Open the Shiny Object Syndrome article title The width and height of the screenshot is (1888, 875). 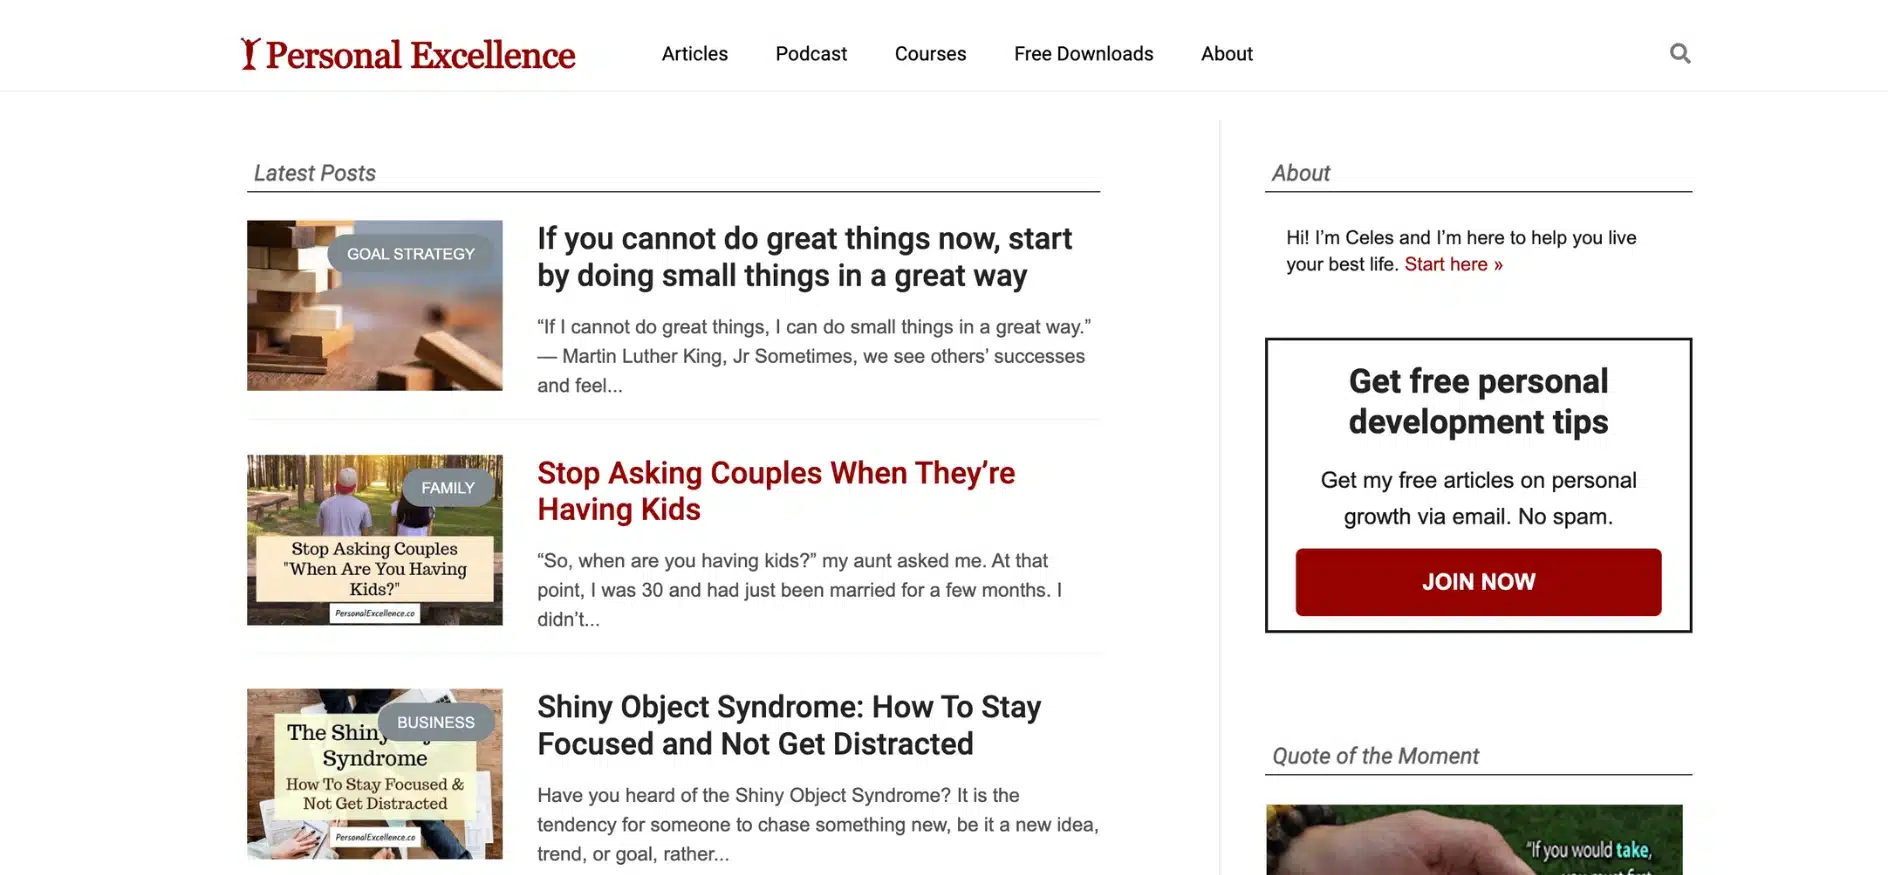coord(789,725)
